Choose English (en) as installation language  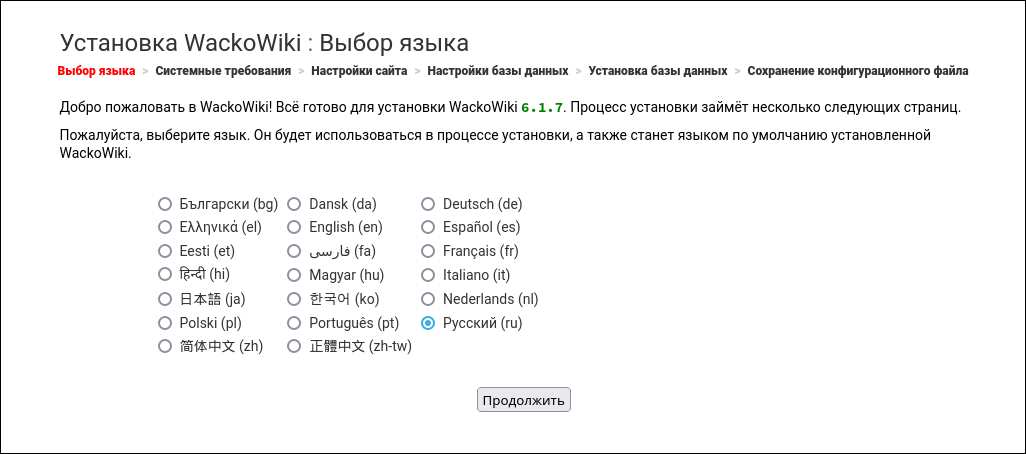(295, 228)
